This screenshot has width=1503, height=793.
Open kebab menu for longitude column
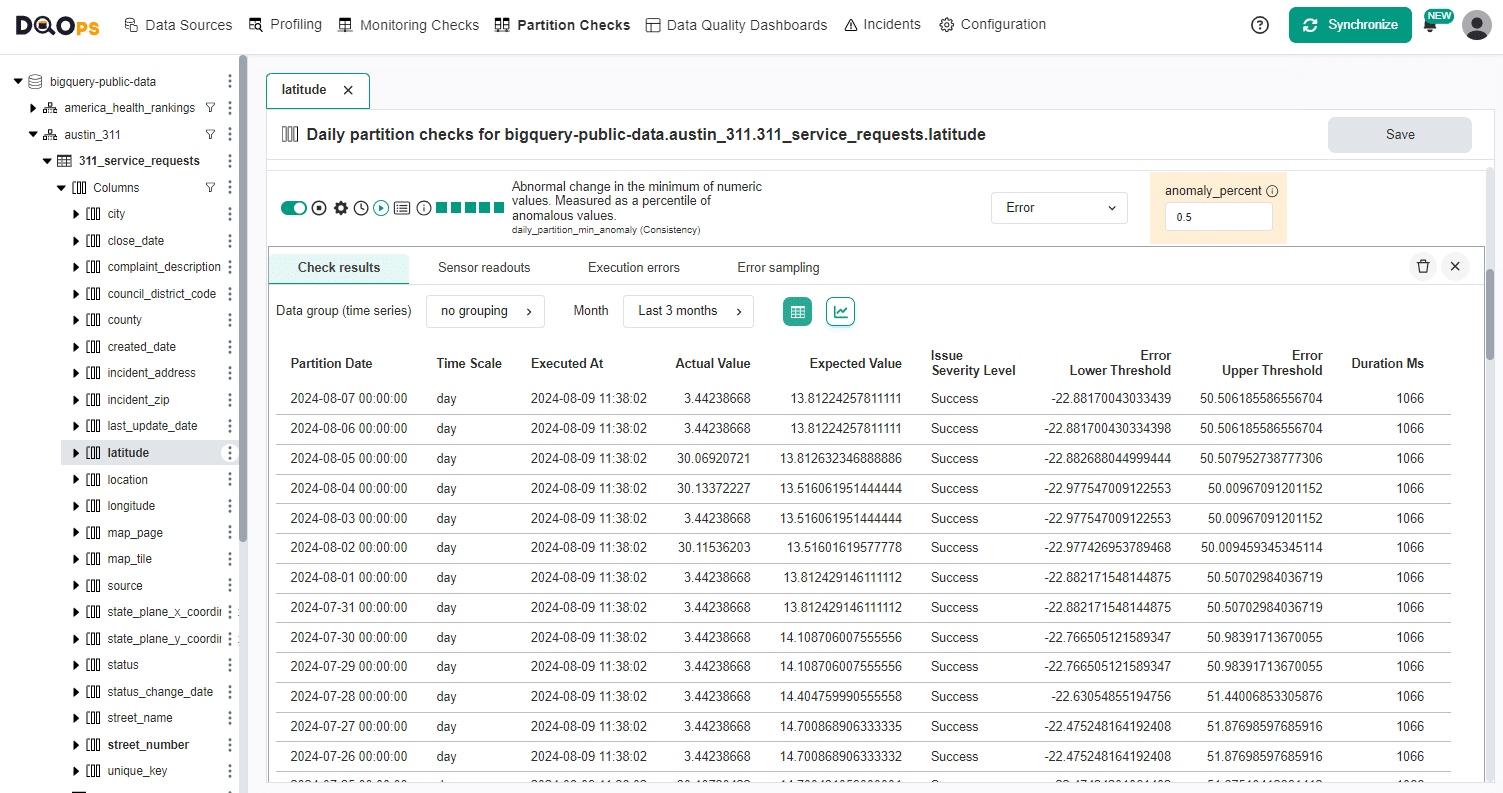(230, 506)
